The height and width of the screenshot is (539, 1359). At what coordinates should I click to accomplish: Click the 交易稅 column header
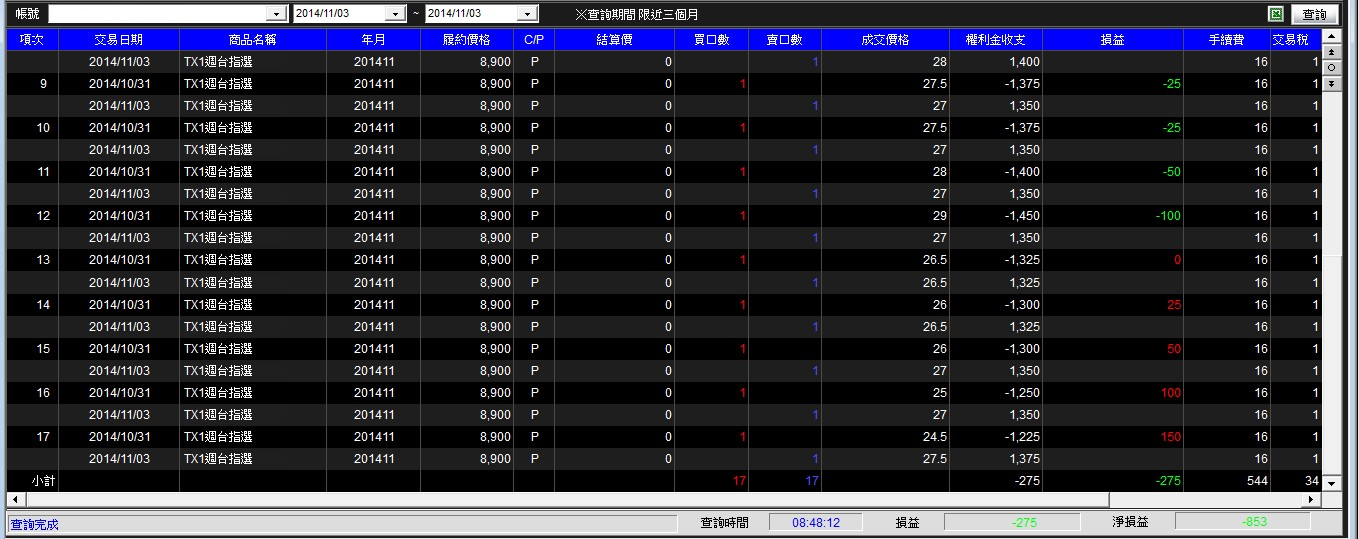click(x=1296, y=40)
